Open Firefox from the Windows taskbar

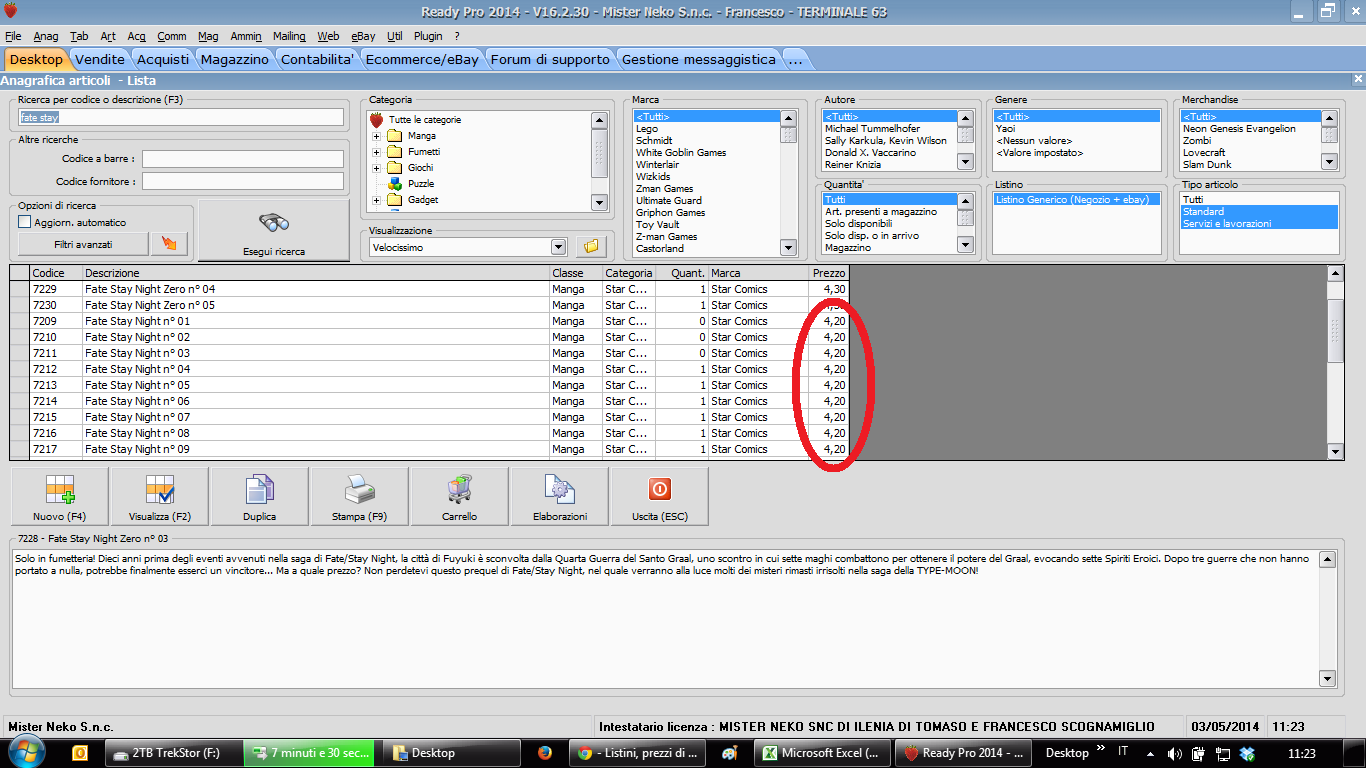point(545,753)
